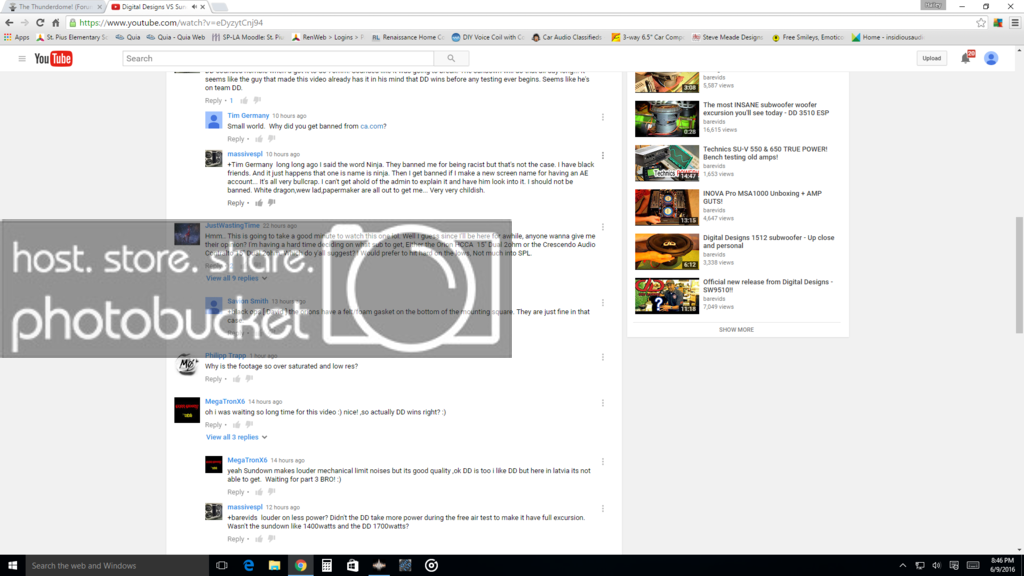This screenshot has width=1024, height=576.
Task: Dislike Tim Germany's comment
Action: tap(271, 139)
